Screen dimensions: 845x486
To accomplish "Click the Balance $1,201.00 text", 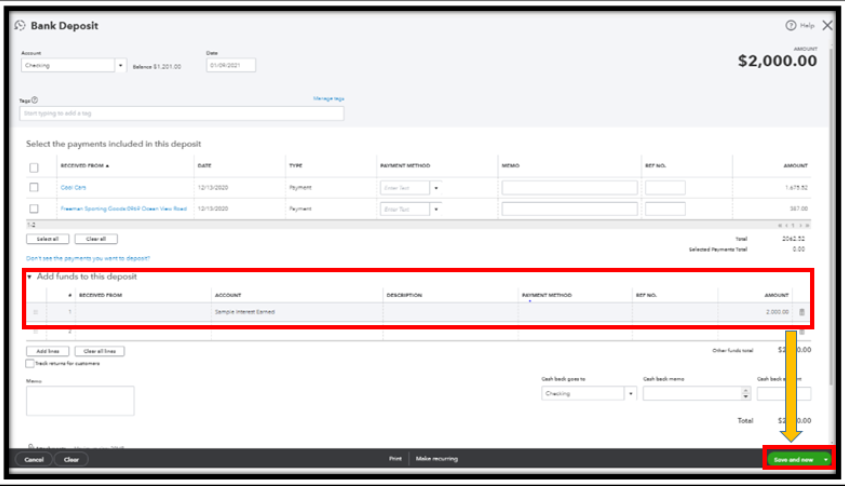I will [x=157, y=67].
